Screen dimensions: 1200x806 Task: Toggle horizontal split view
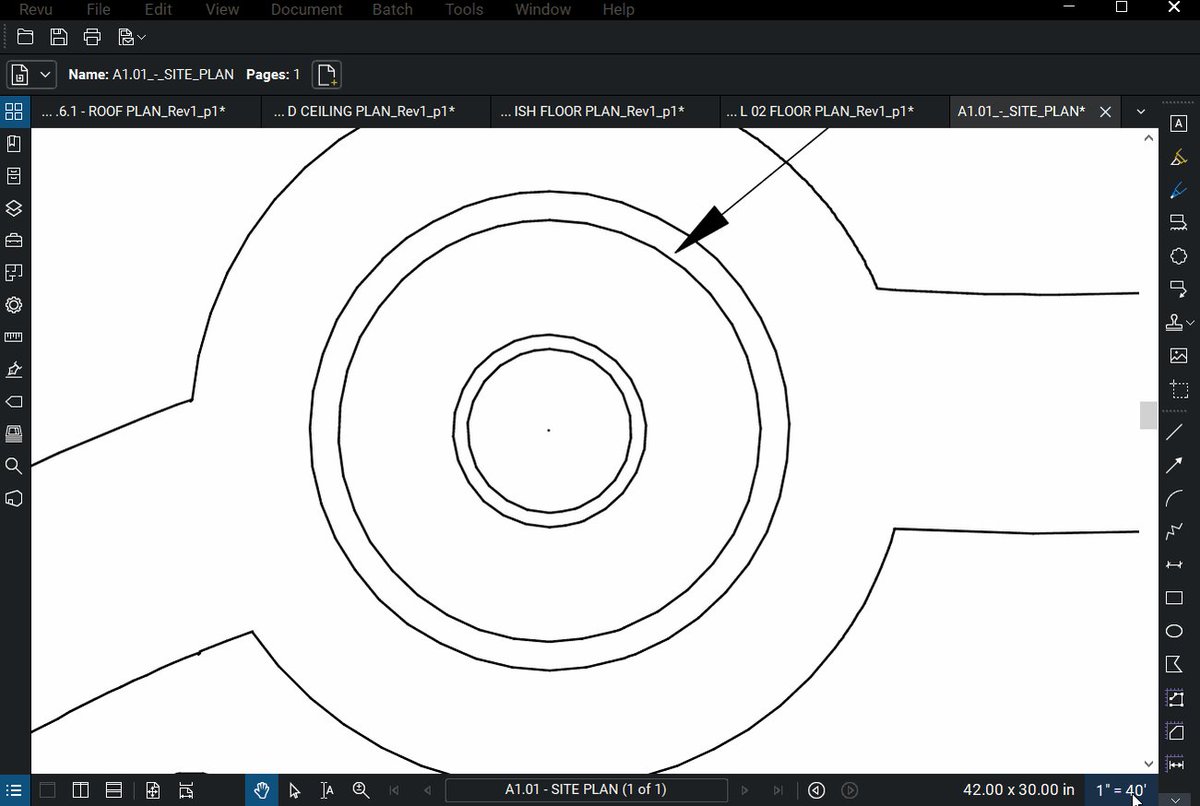click(114, 790)
